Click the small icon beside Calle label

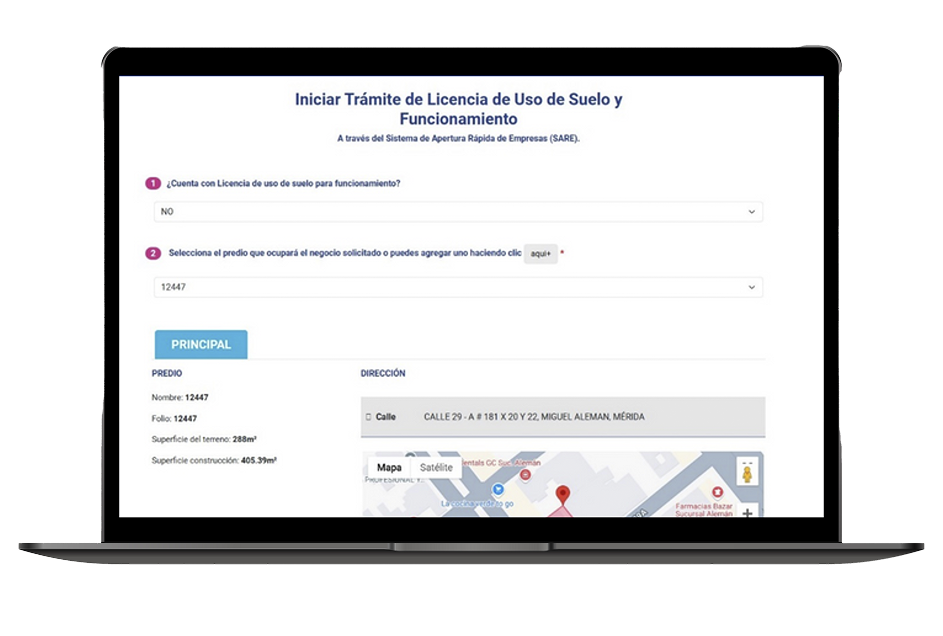pos(368,416)
